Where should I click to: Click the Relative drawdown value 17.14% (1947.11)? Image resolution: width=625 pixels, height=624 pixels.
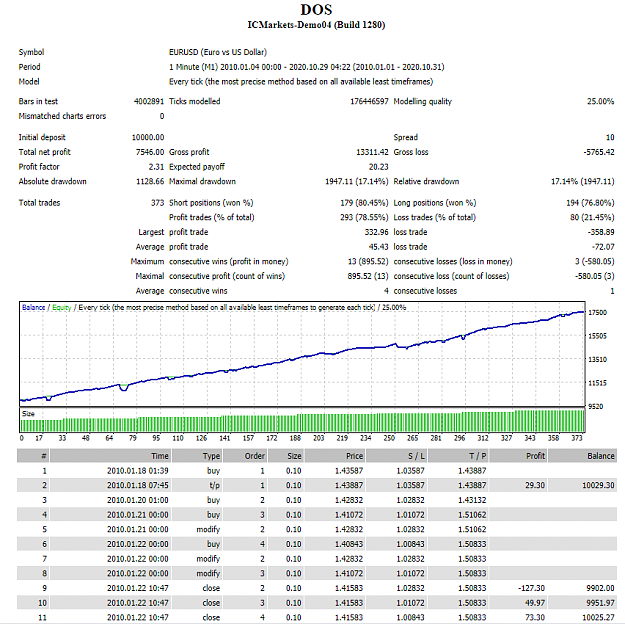pos(582,181)
